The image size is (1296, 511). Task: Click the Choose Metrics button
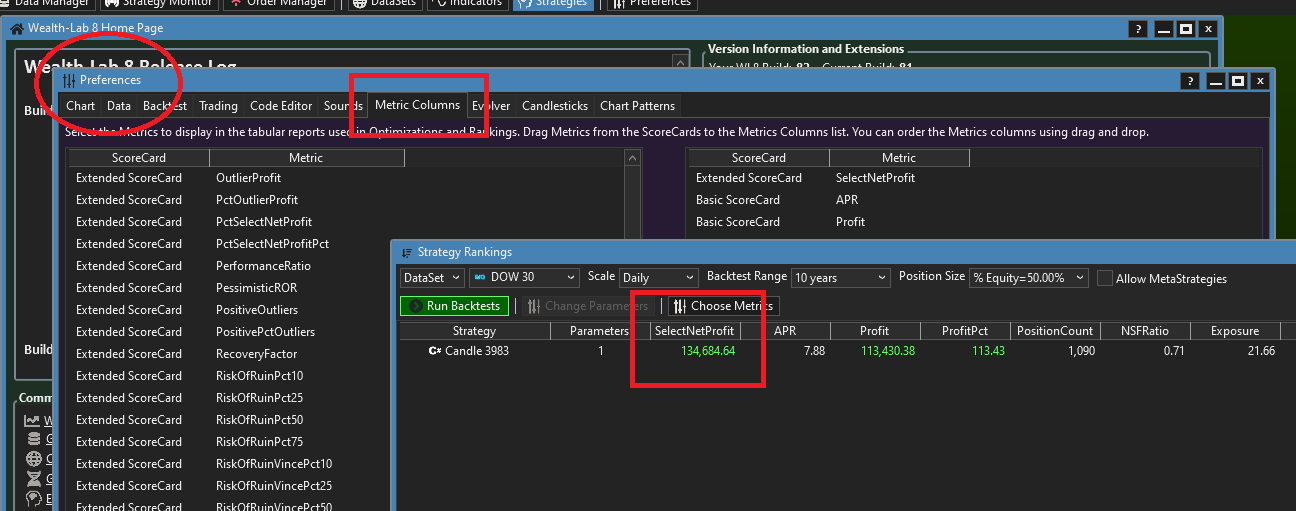pyautogui.click(x=723, y=306)
